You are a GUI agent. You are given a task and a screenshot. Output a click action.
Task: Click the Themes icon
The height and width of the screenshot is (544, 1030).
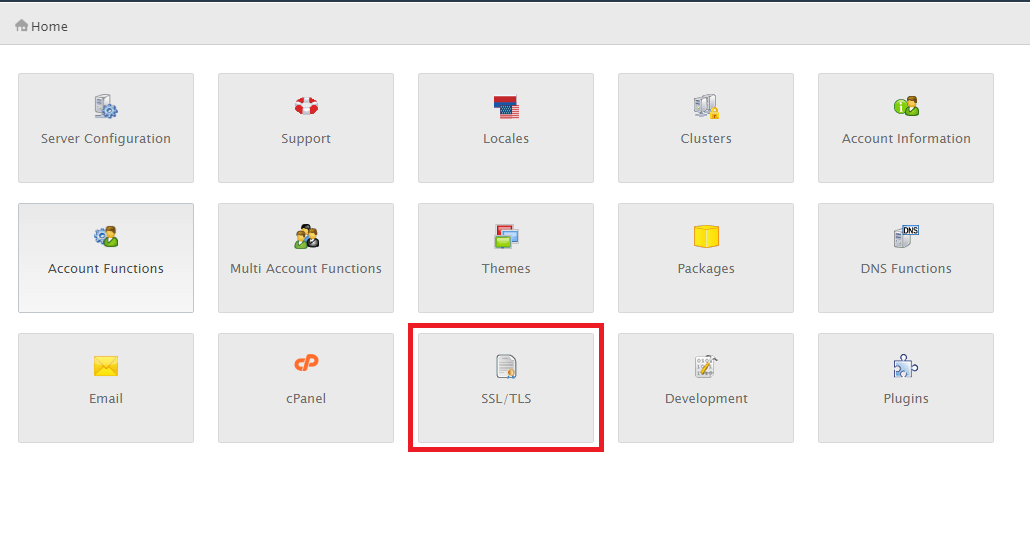pos(506,237)
